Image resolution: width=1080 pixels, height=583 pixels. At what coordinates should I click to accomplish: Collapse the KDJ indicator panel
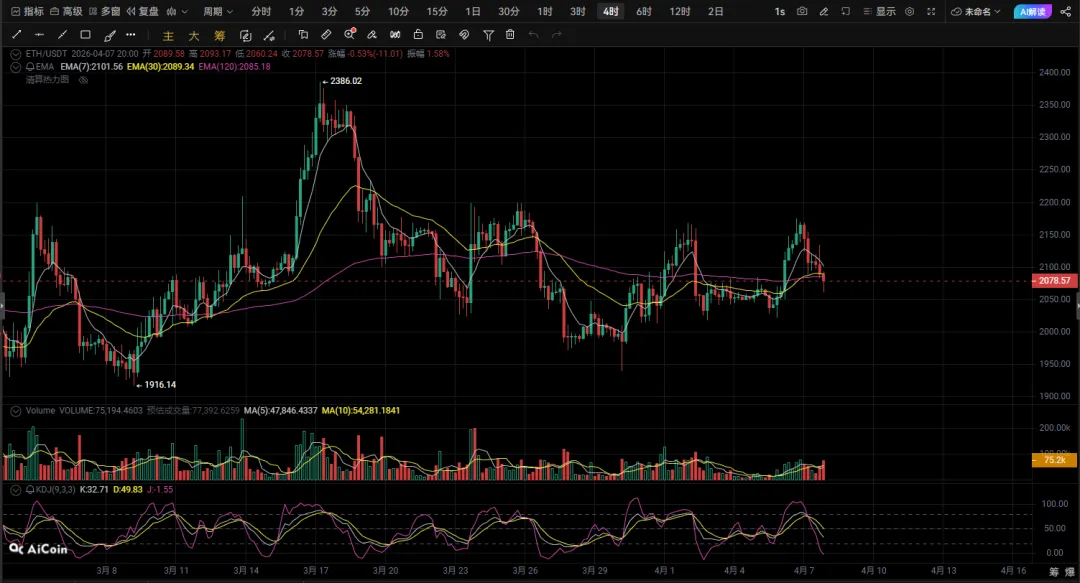[16, 489]
